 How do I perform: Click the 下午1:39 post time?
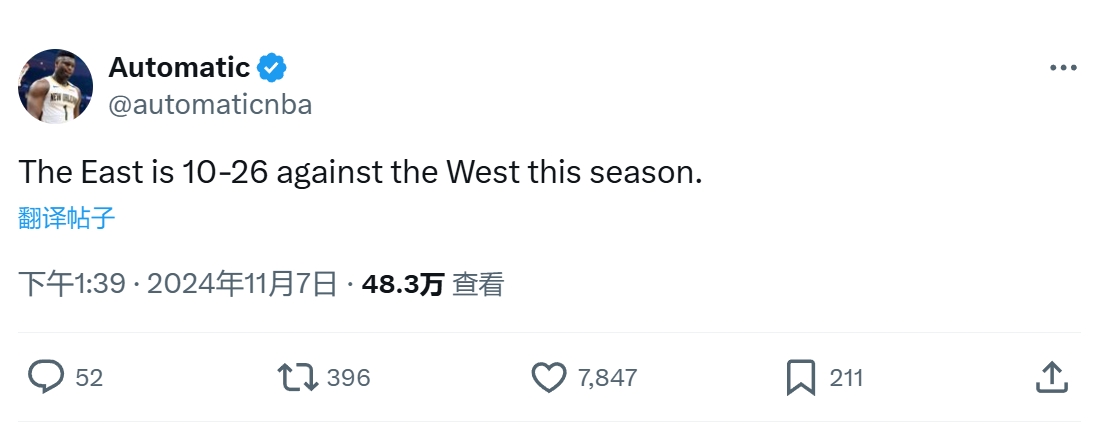pyautogui.click(x=73, y=285)
